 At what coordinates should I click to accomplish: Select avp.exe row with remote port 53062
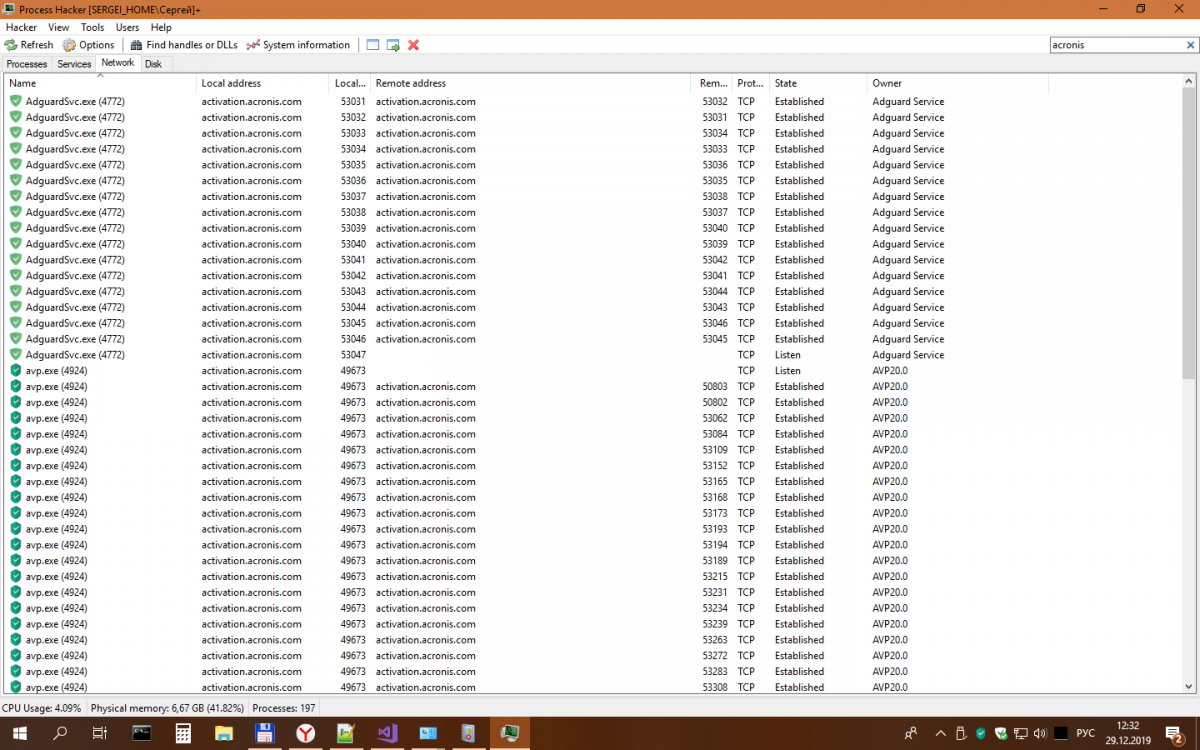coord(592,418)
